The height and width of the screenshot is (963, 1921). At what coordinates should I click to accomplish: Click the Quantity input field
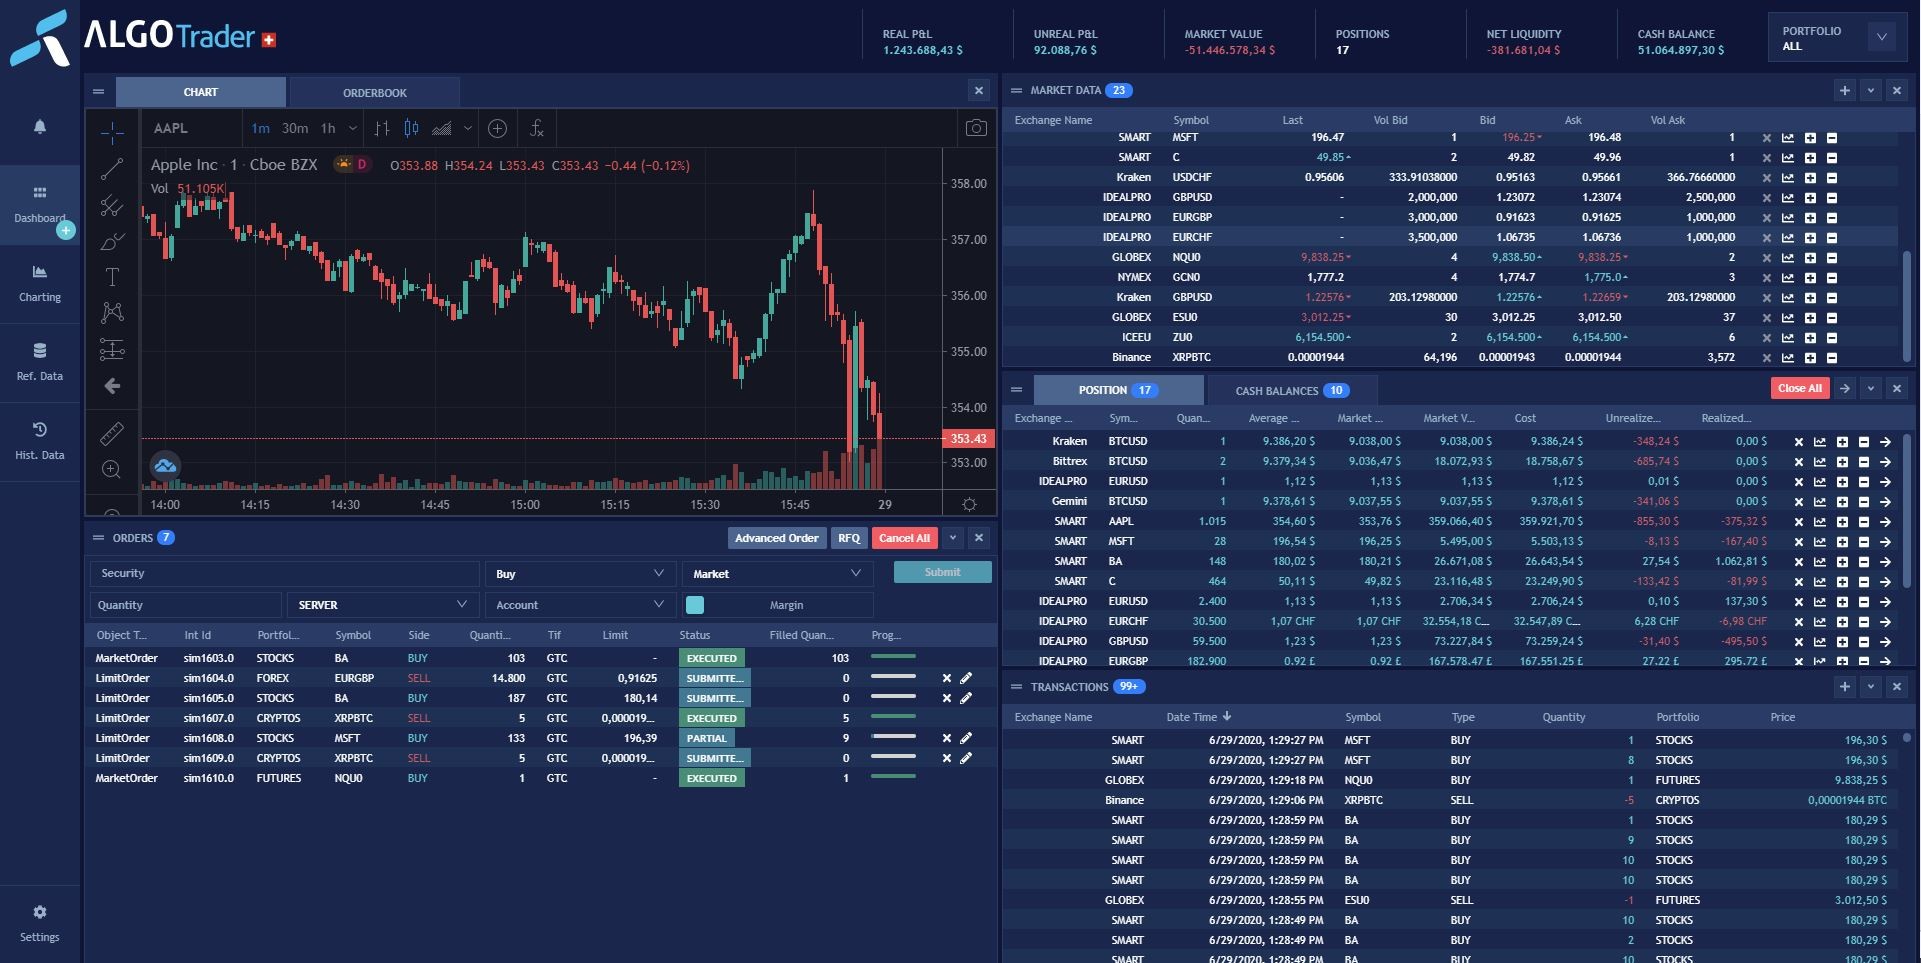pos(186,605)
